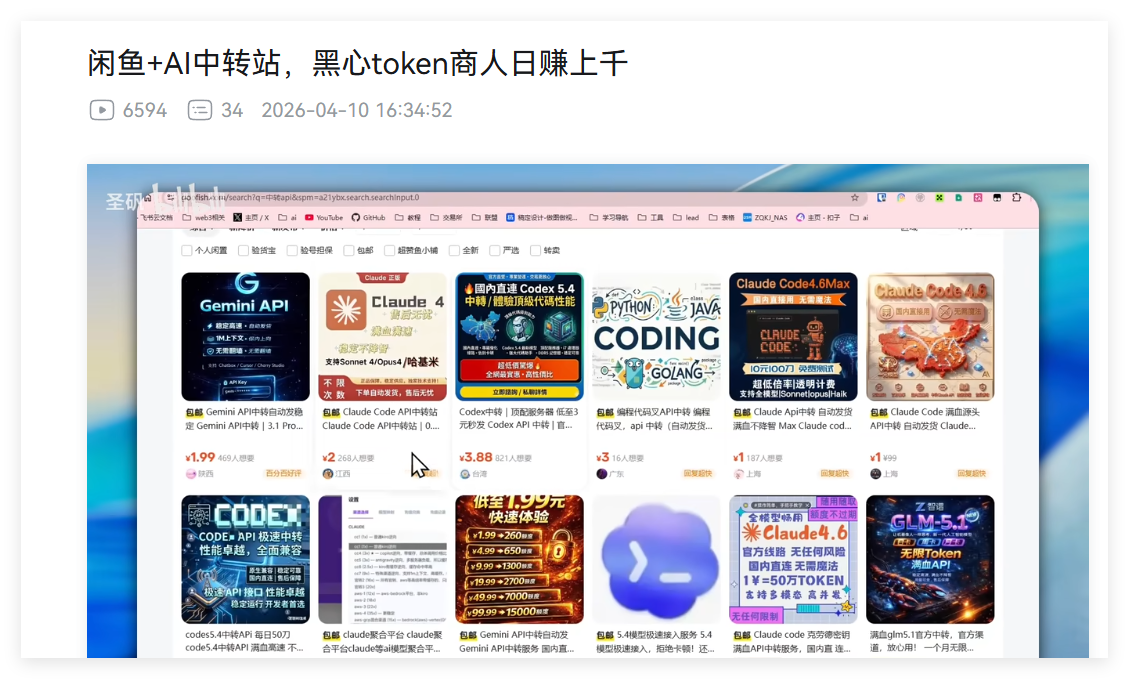This screenshot has height=679, width=1129.
Task: Open the GitHub bookmark
Action: [369, 217]
